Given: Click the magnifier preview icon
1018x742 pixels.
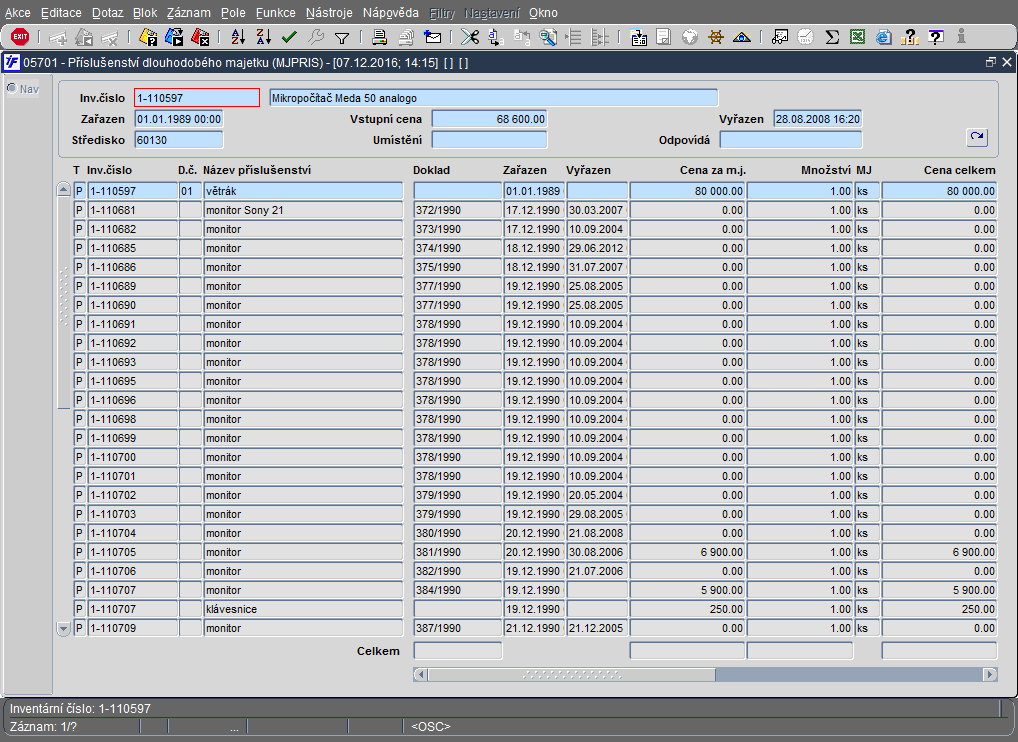Looking at the screenshot, I should (x=548, y=37).
